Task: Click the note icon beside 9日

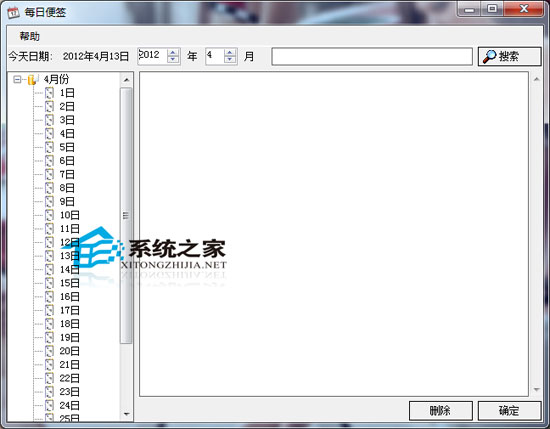Action: [x=49, y=202]
